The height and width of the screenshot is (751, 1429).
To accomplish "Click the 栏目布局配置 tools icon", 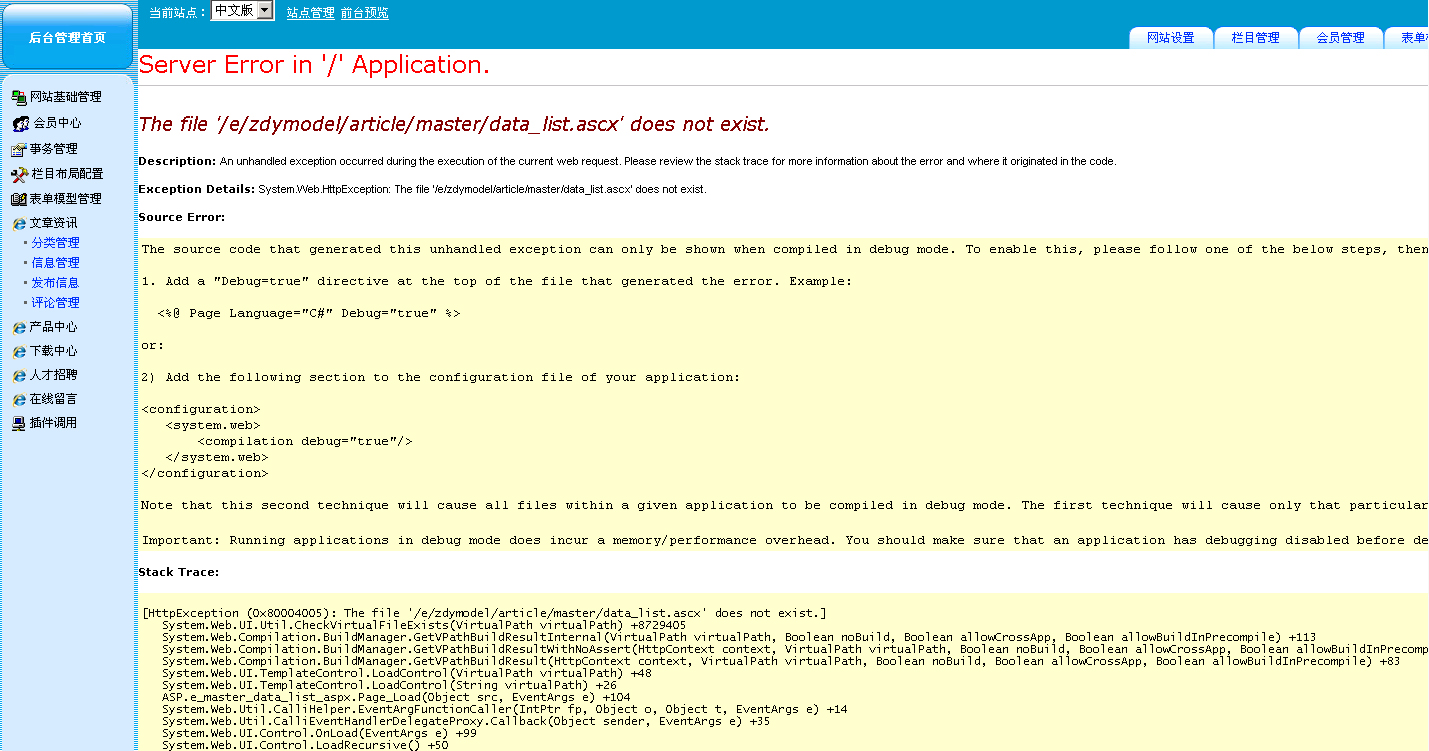I will [19, 174].
